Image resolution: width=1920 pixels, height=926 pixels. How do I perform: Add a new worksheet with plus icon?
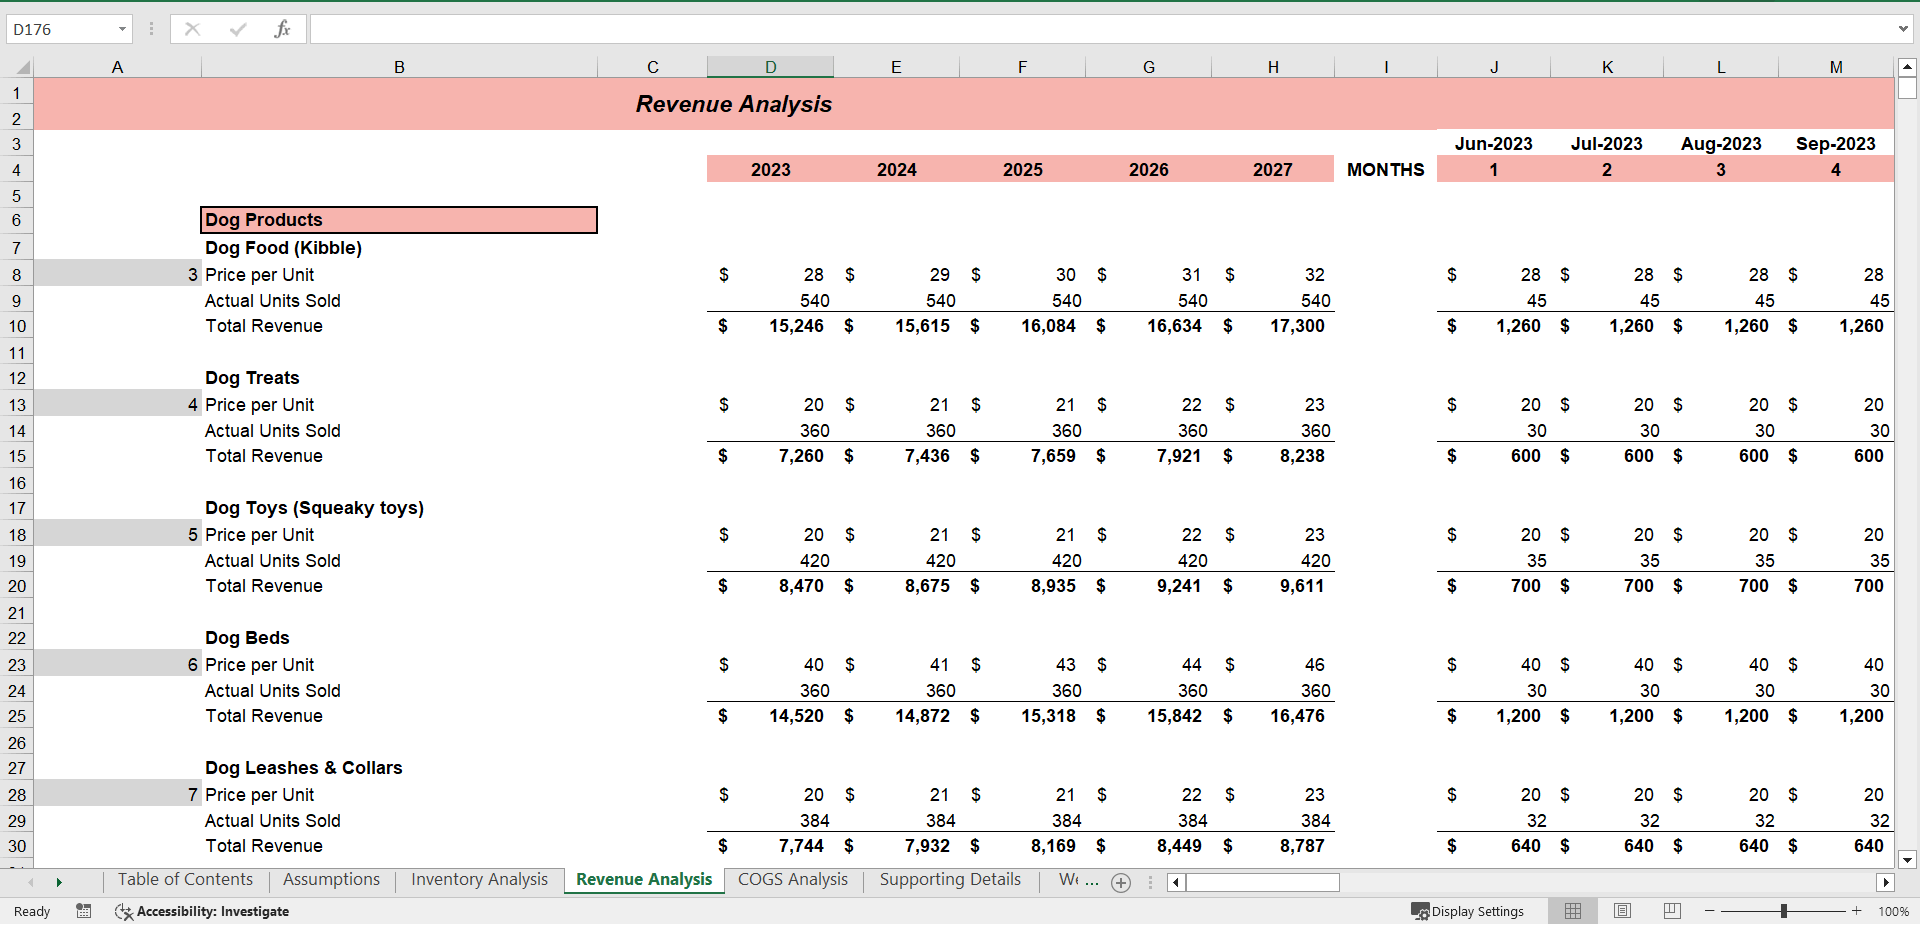[1121, 882]
